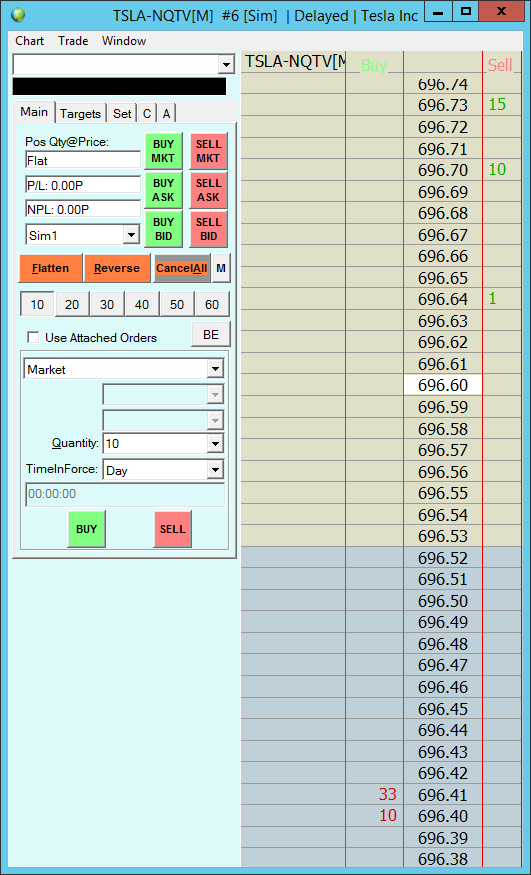This screenshot has height=875, width=531.
Task: Select quantity preset 20
Action: (72, 305)
